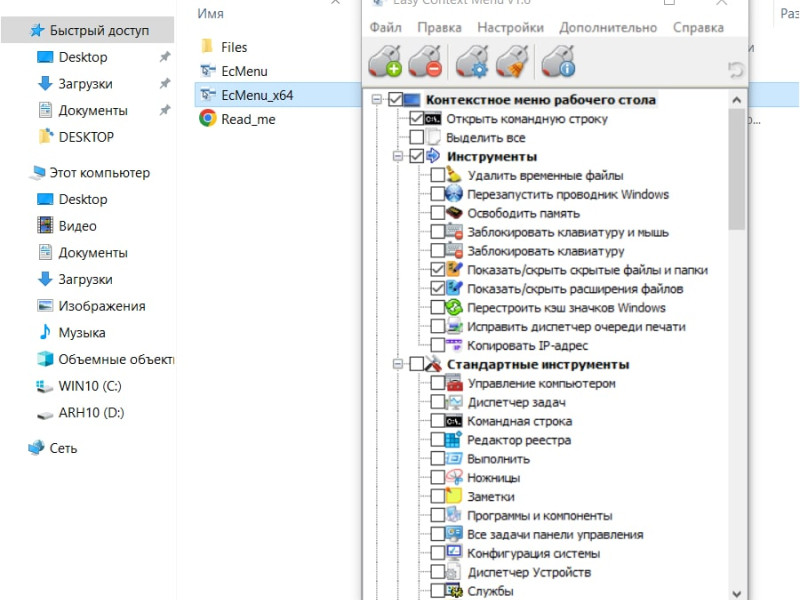Image resolution: width=800 pixels, height=600 pixels.
Task: Click scroll up arrow of tree list
Action: coord(736,99)
